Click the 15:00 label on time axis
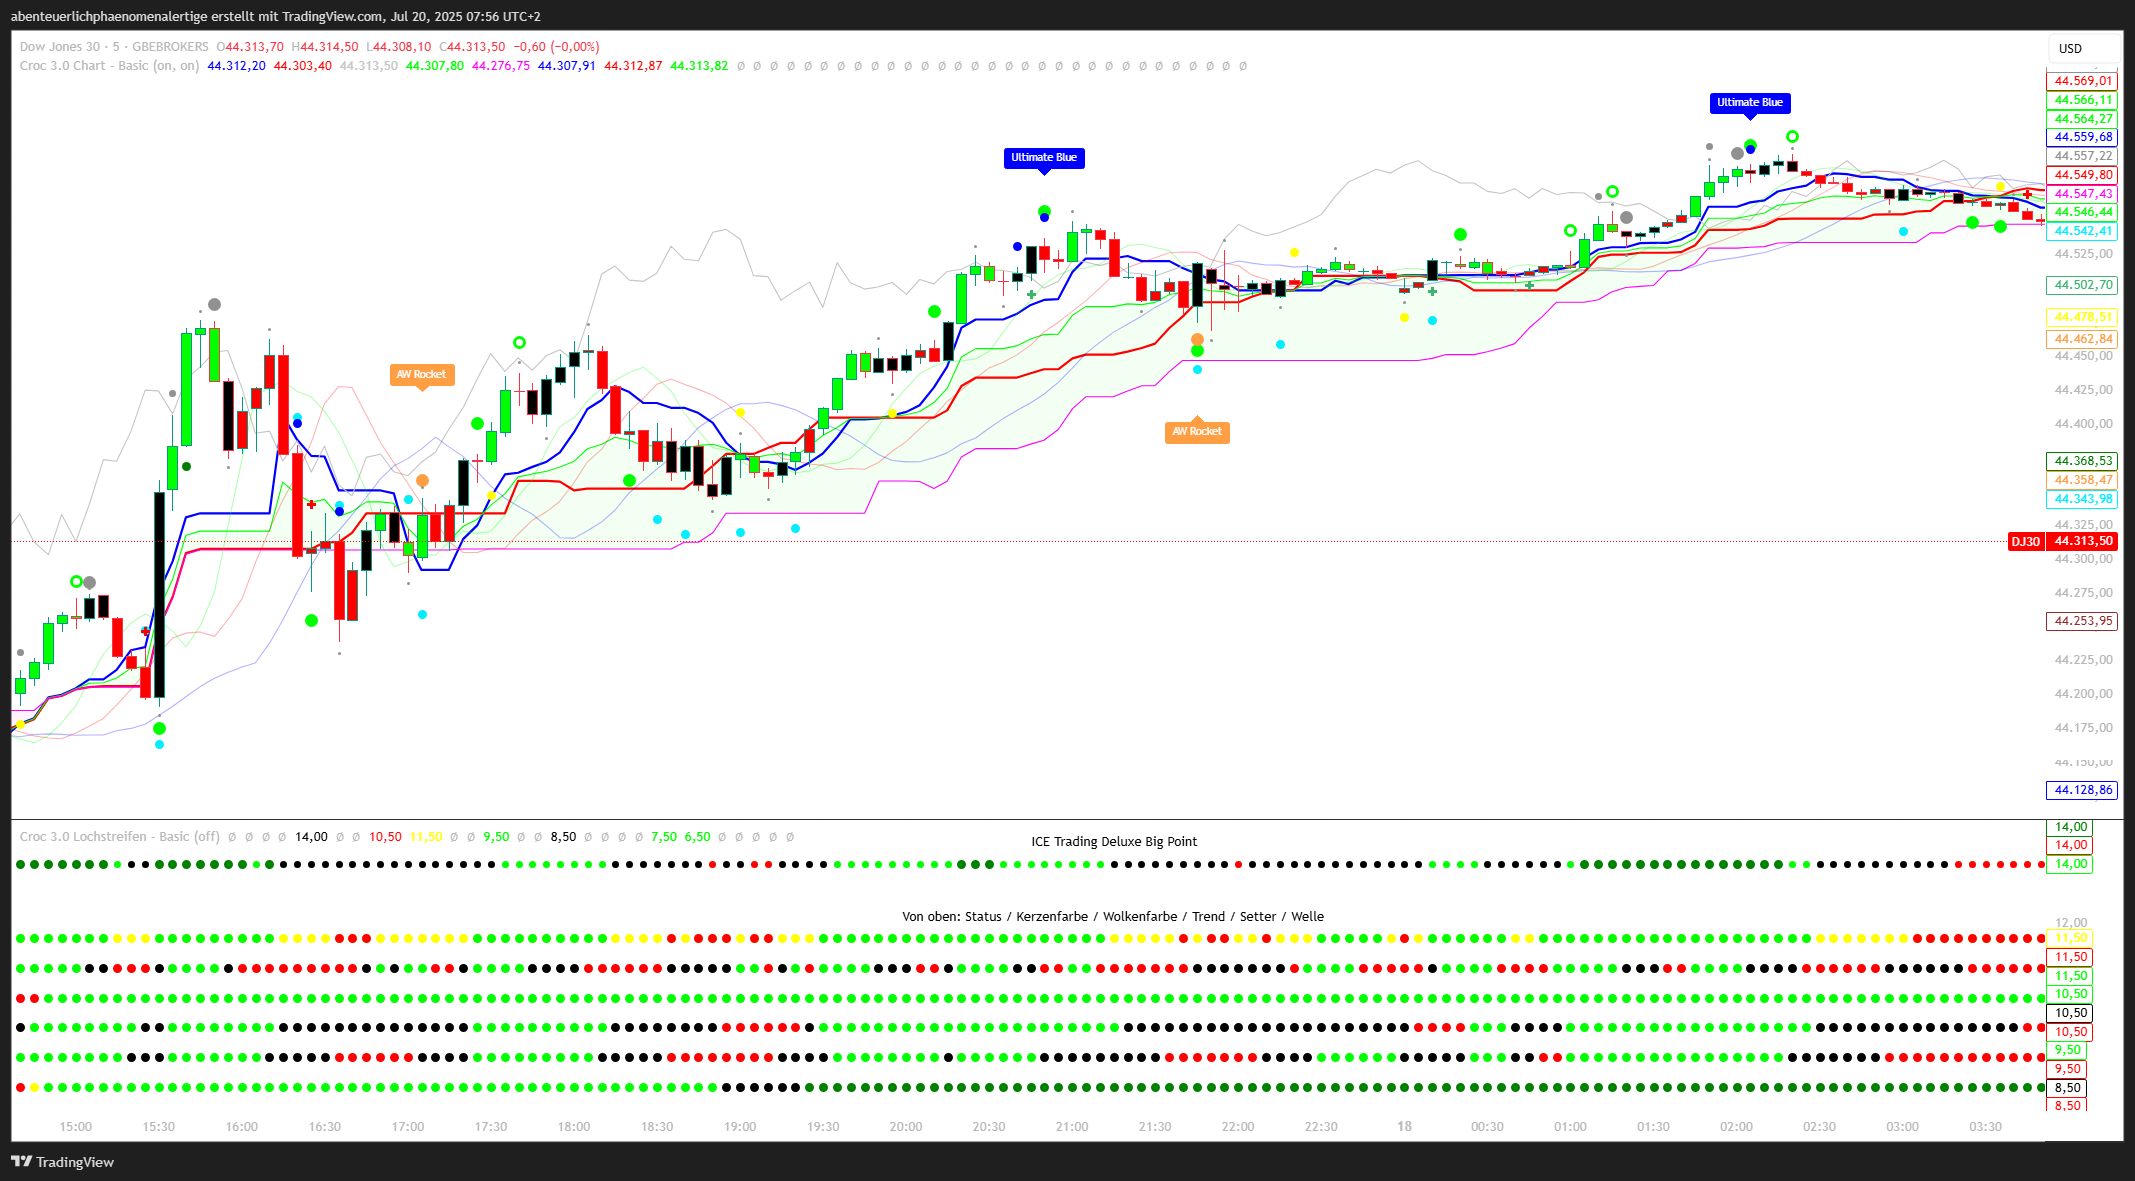 pos(75,1127)
